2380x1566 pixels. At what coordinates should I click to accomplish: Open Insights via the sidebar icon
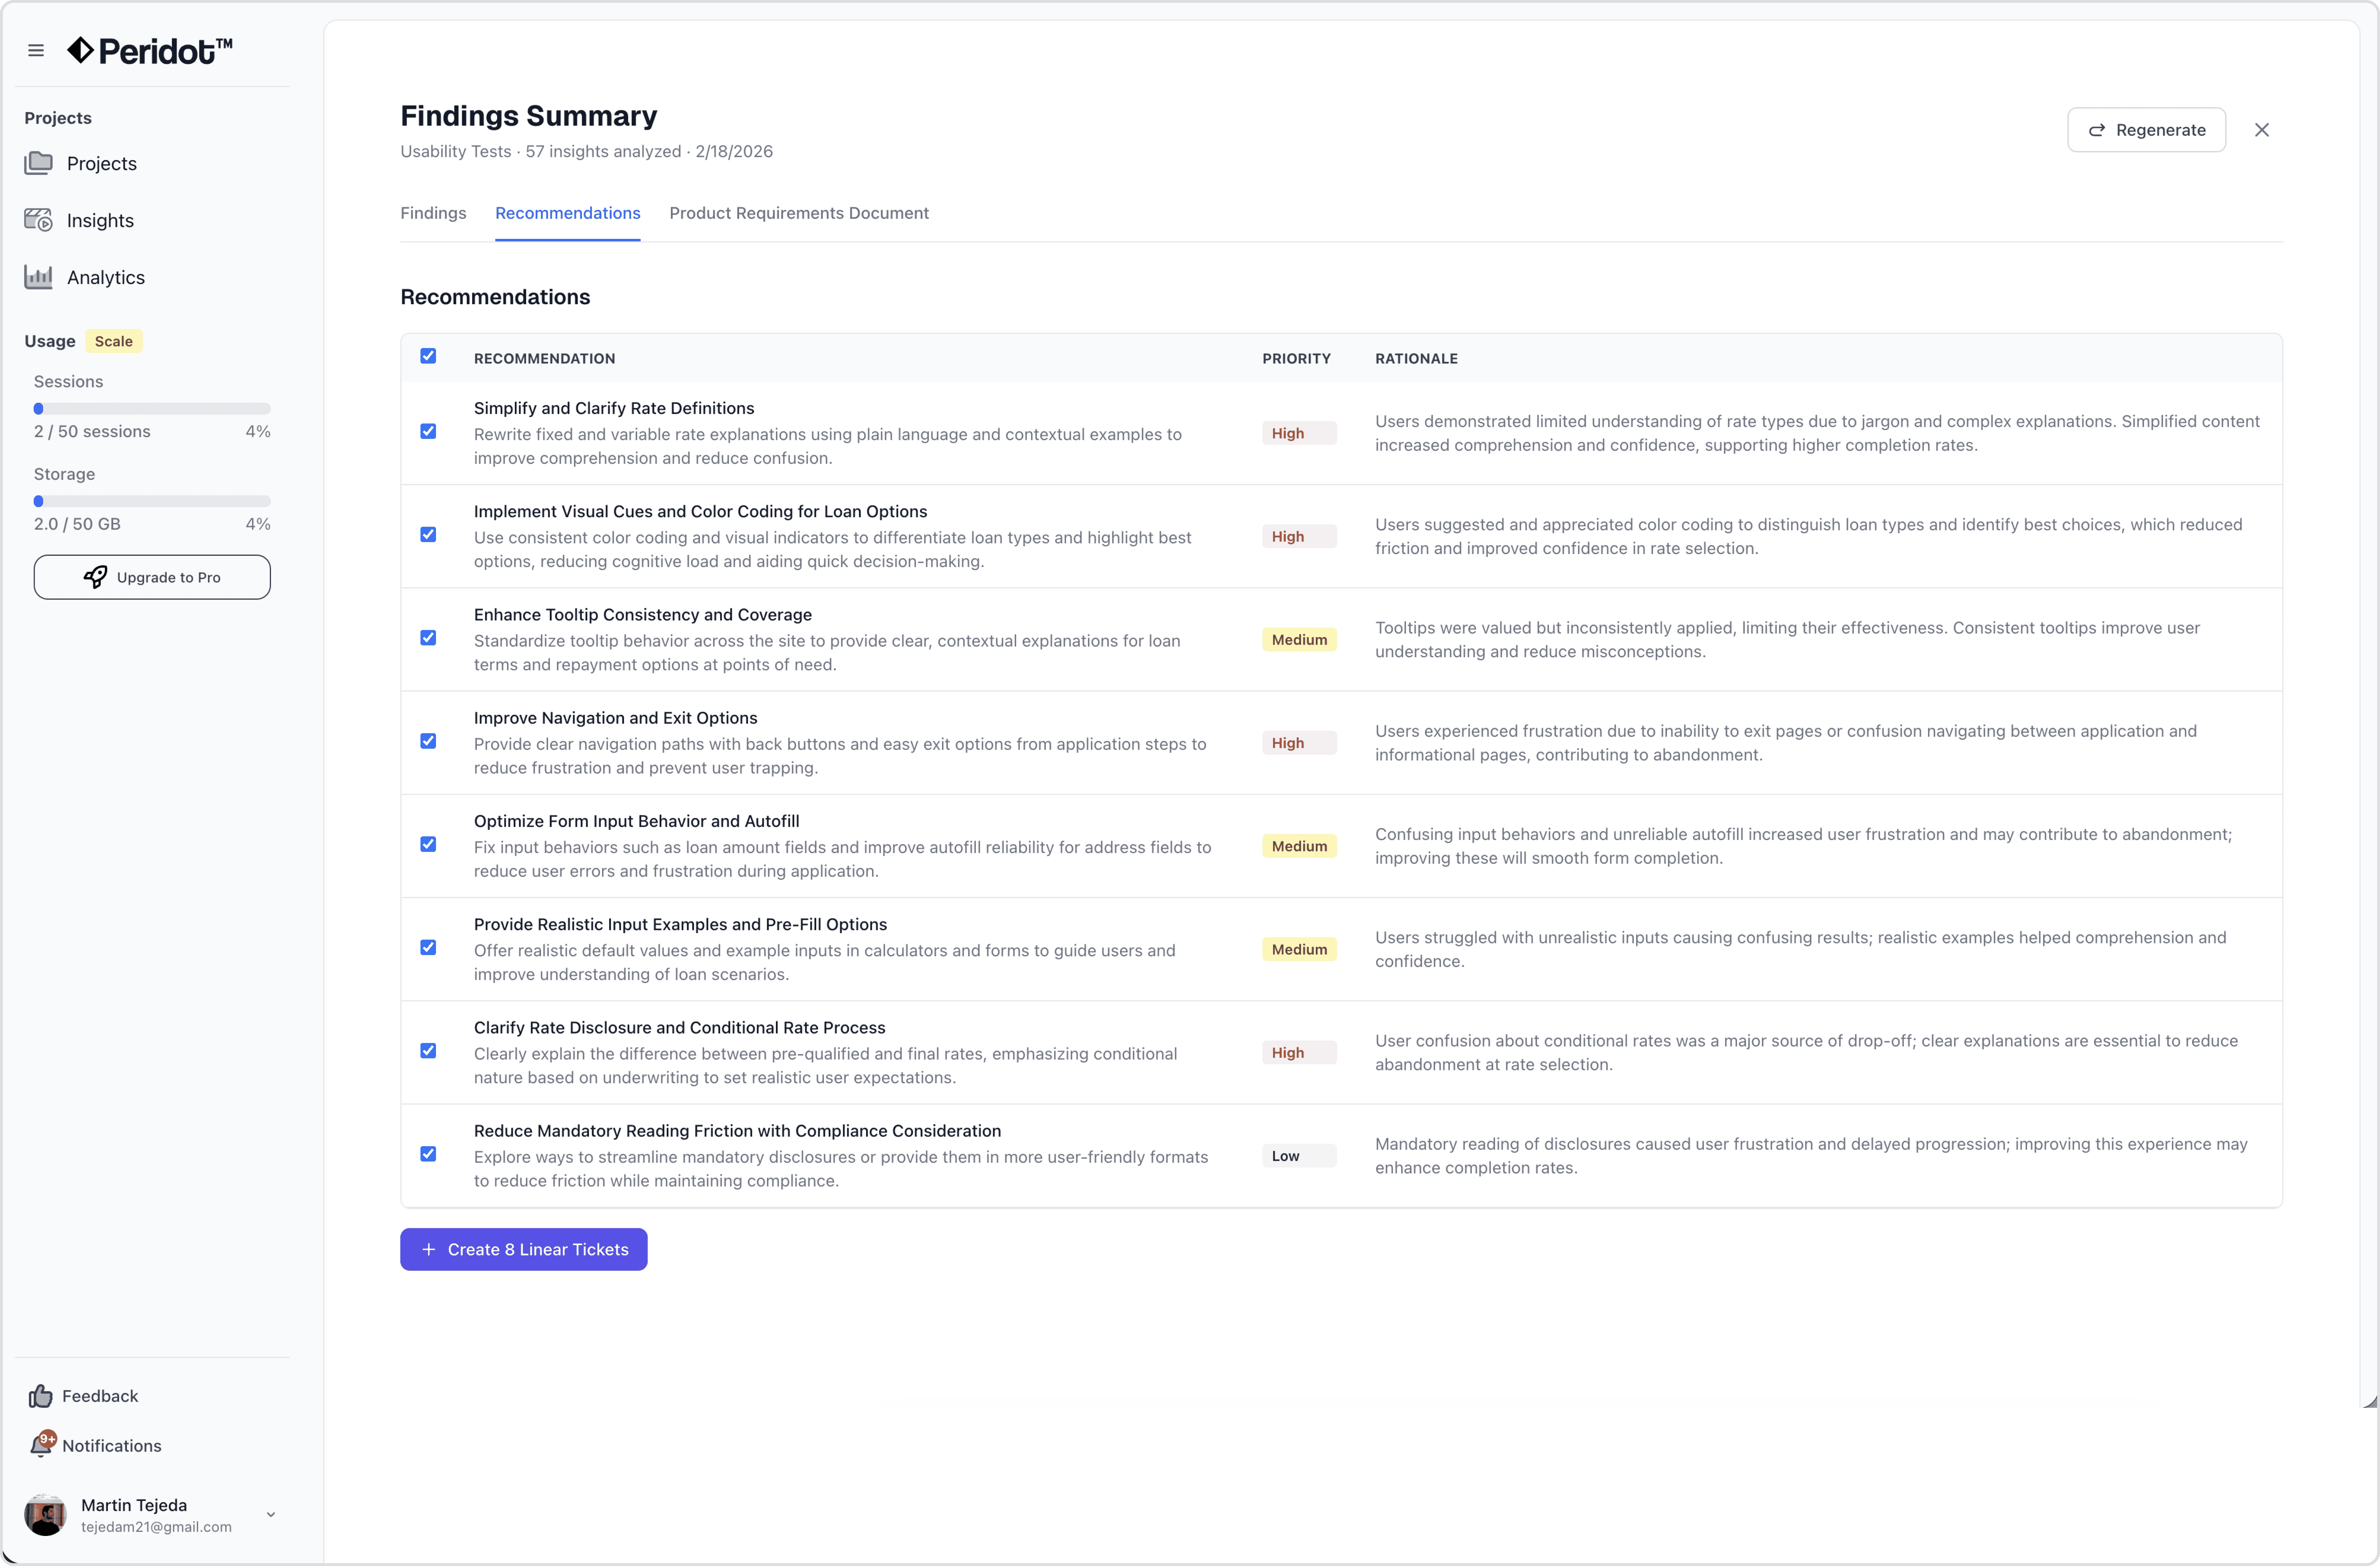pyautogui.click(x=39, y=220)
